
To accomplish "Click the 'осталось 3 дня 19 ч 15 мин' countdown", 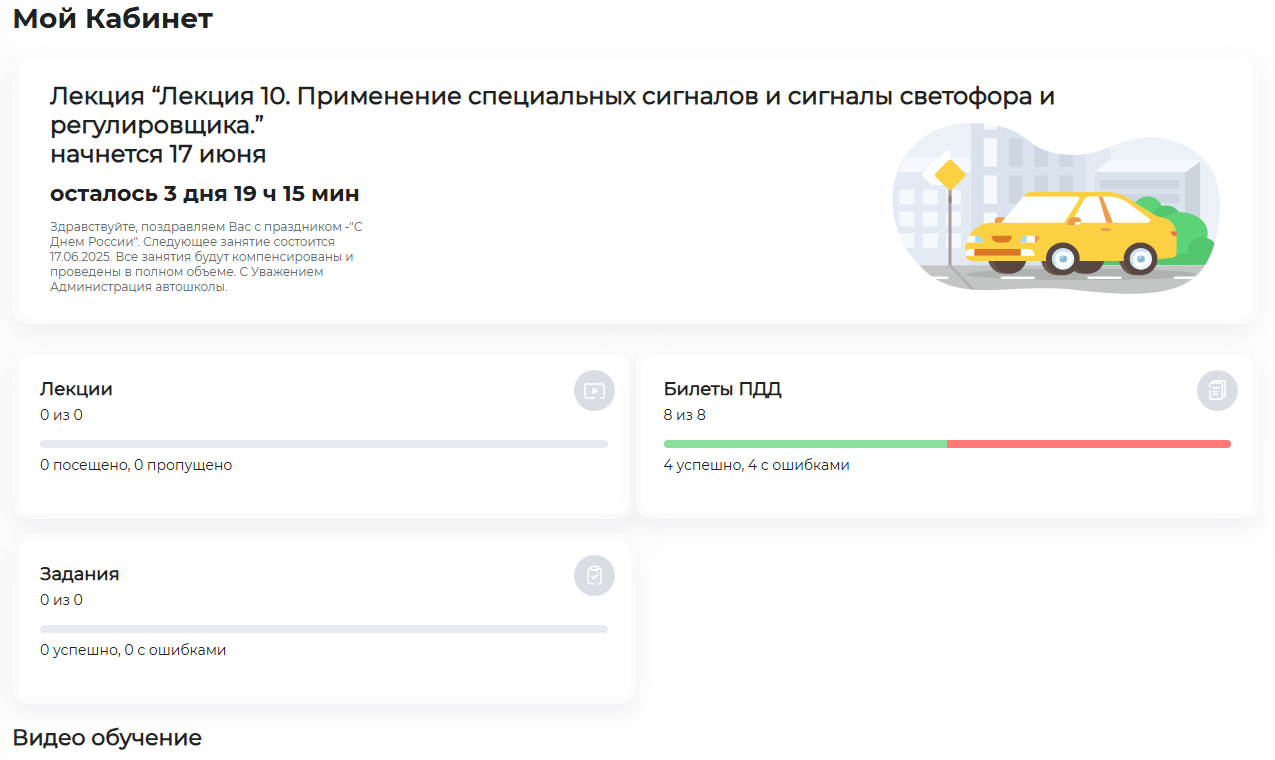I will [x=205, y=194].
